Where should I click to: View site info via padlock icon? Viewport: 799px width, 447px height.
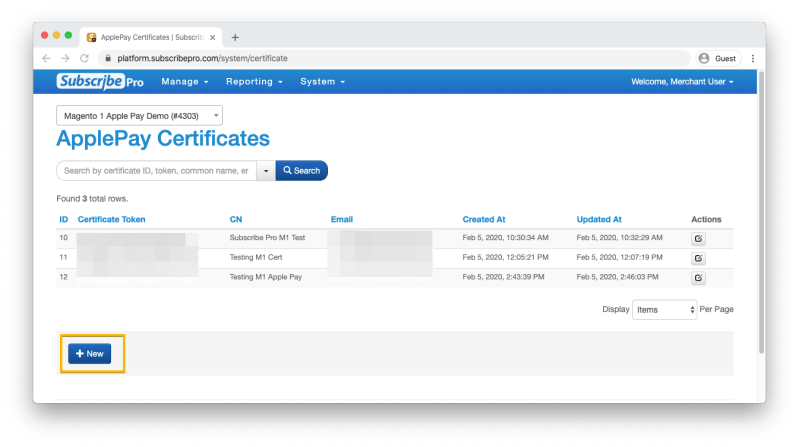[x=108, y=58]
